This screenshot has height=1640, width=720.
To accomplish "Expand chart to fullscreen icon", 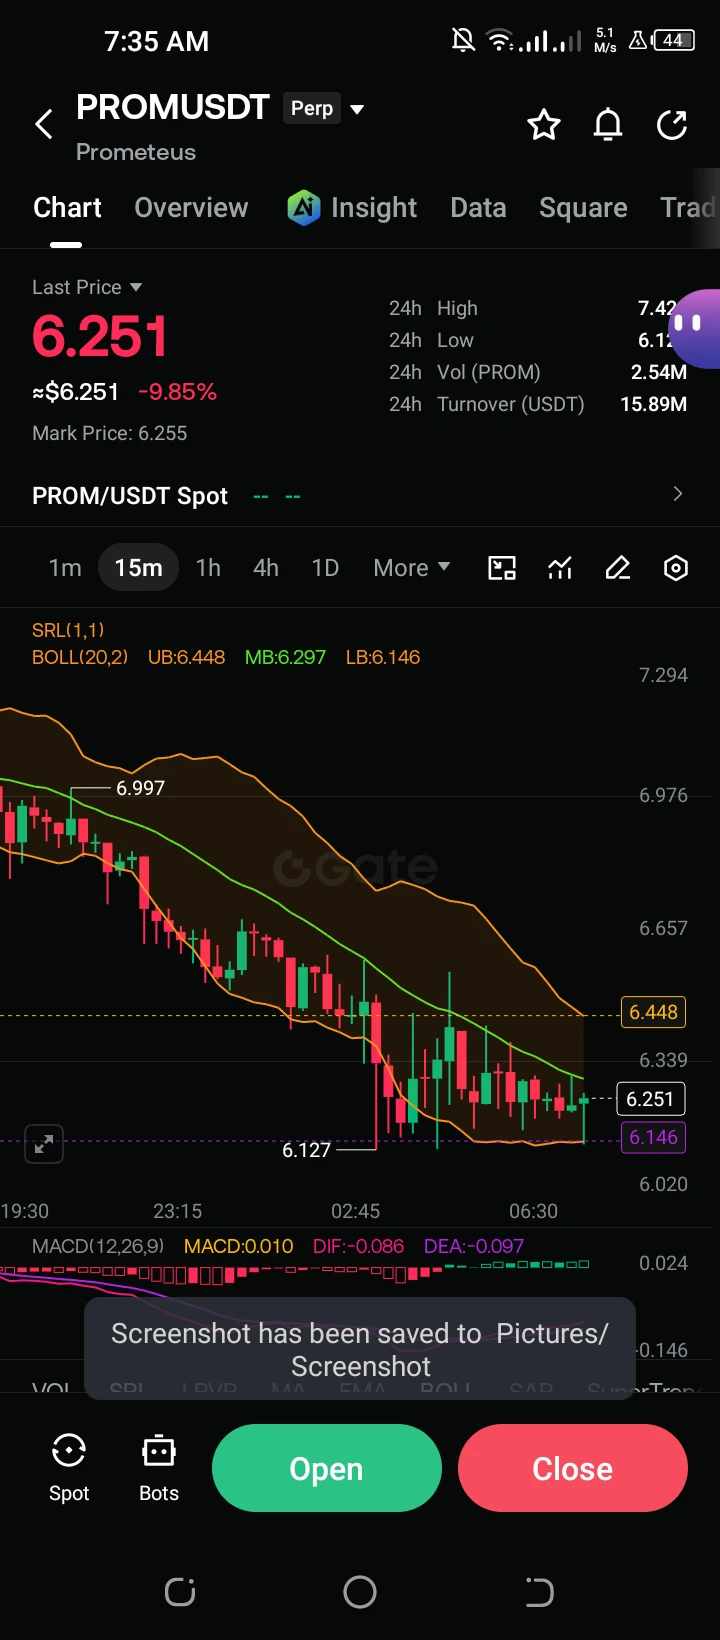I will tap(44, 1145).
